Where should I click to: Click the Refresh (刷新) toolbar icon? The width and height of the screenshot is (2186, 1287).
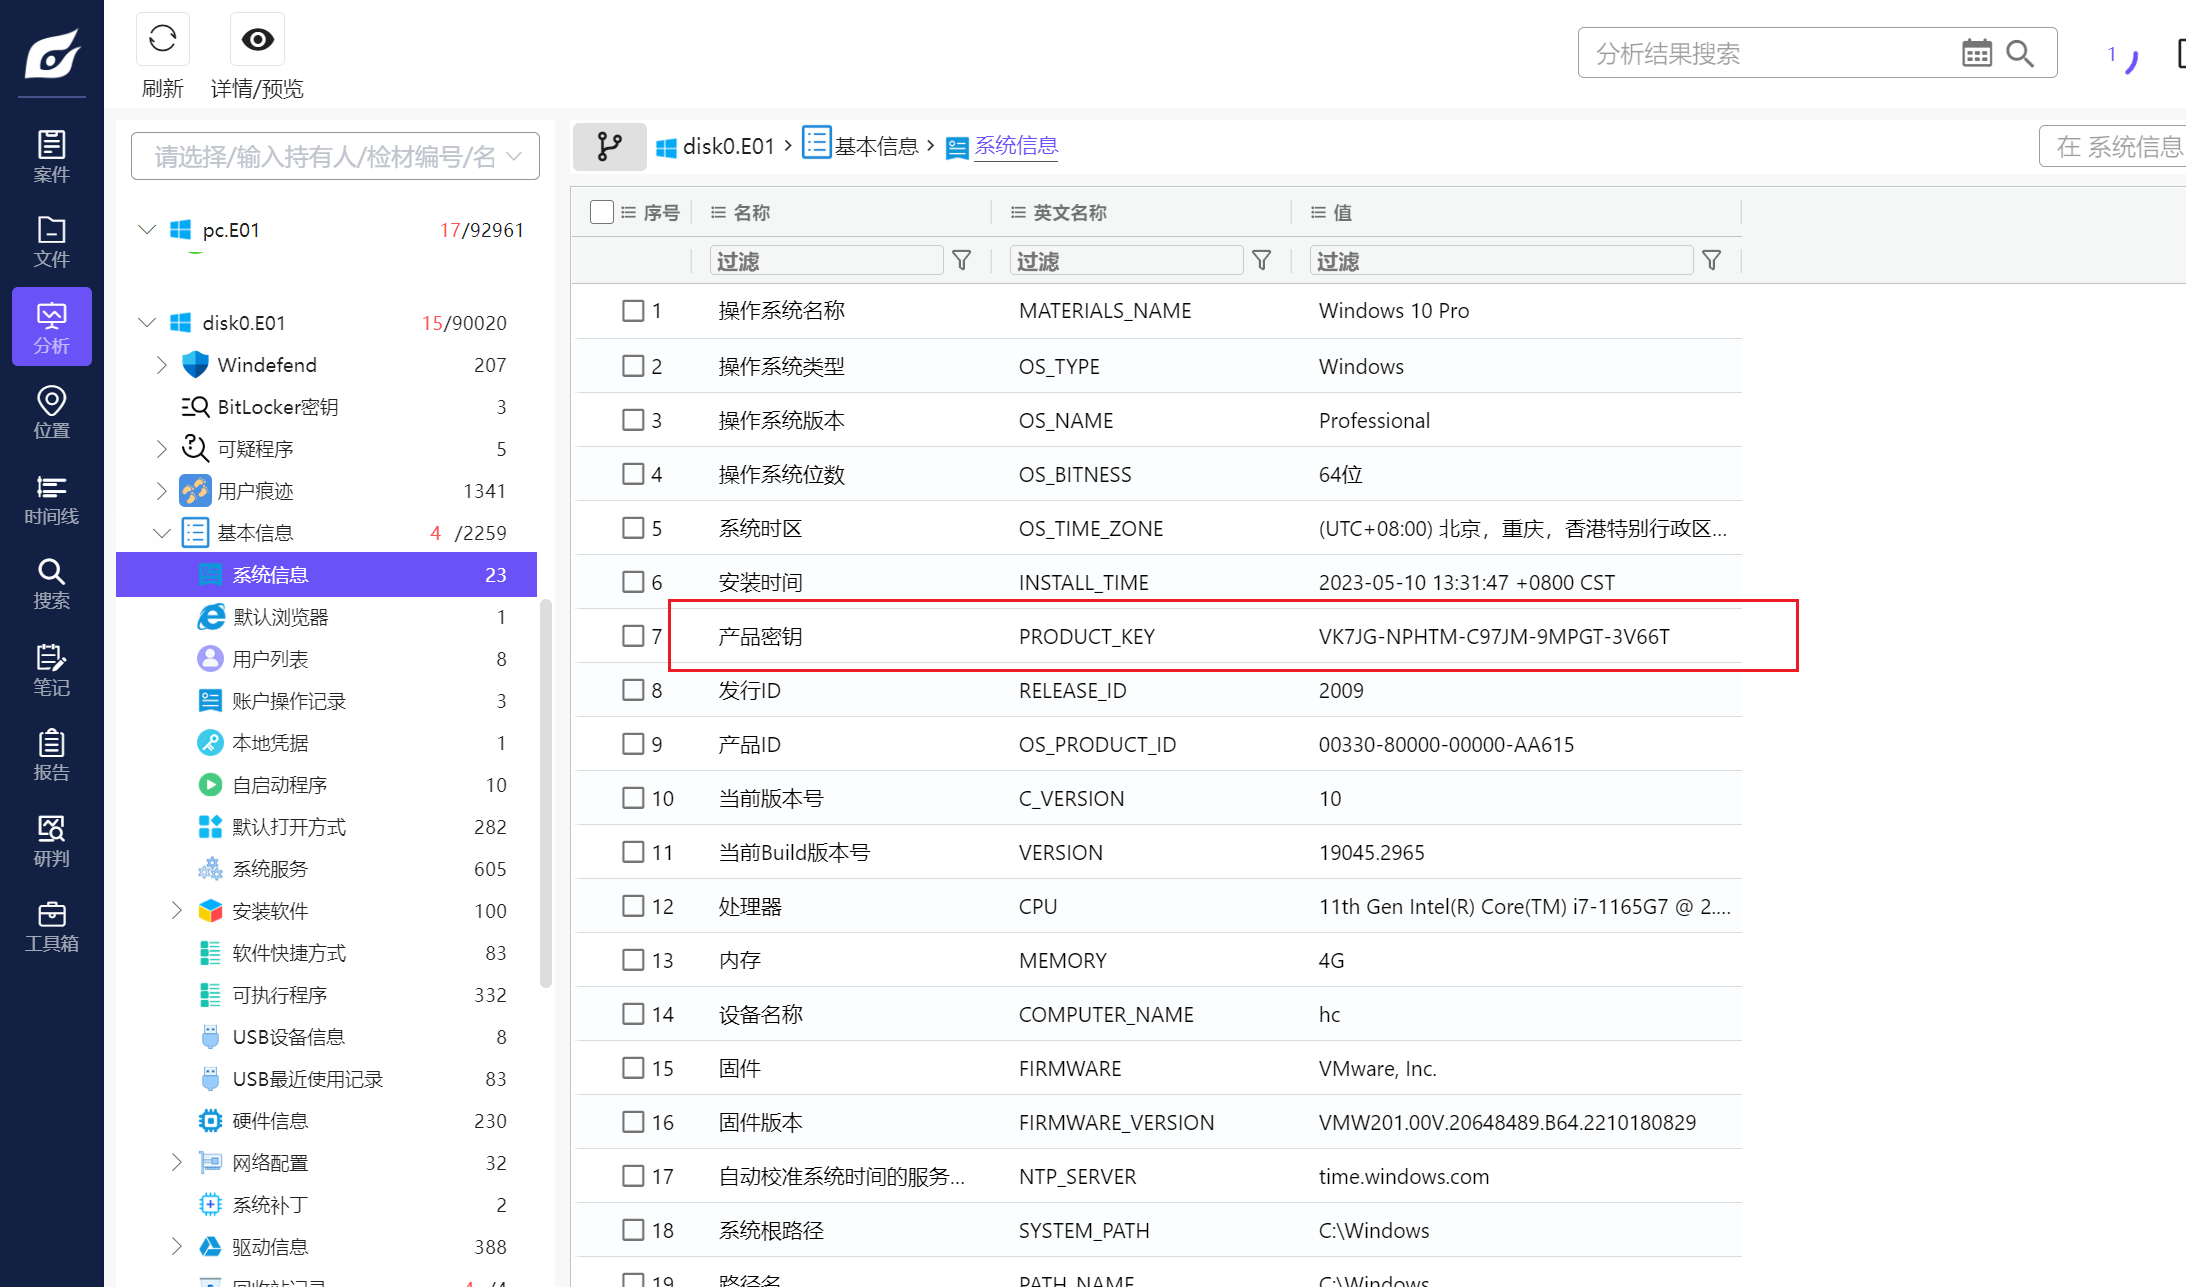coord(162,40)
